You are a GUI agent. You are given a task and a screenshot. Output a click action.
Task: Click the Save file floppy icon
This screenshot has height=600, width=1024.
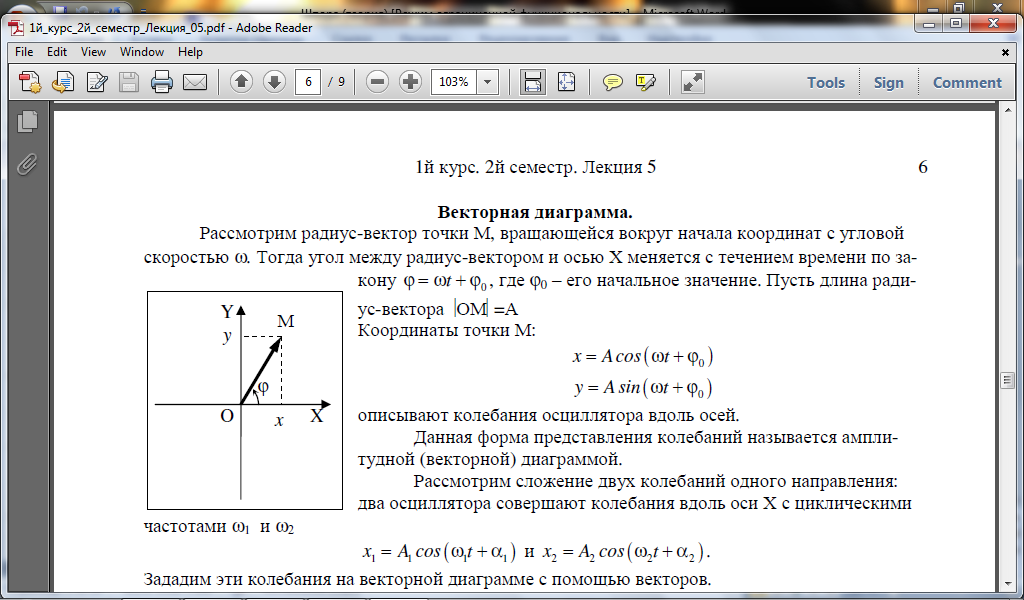pos(129,82)
